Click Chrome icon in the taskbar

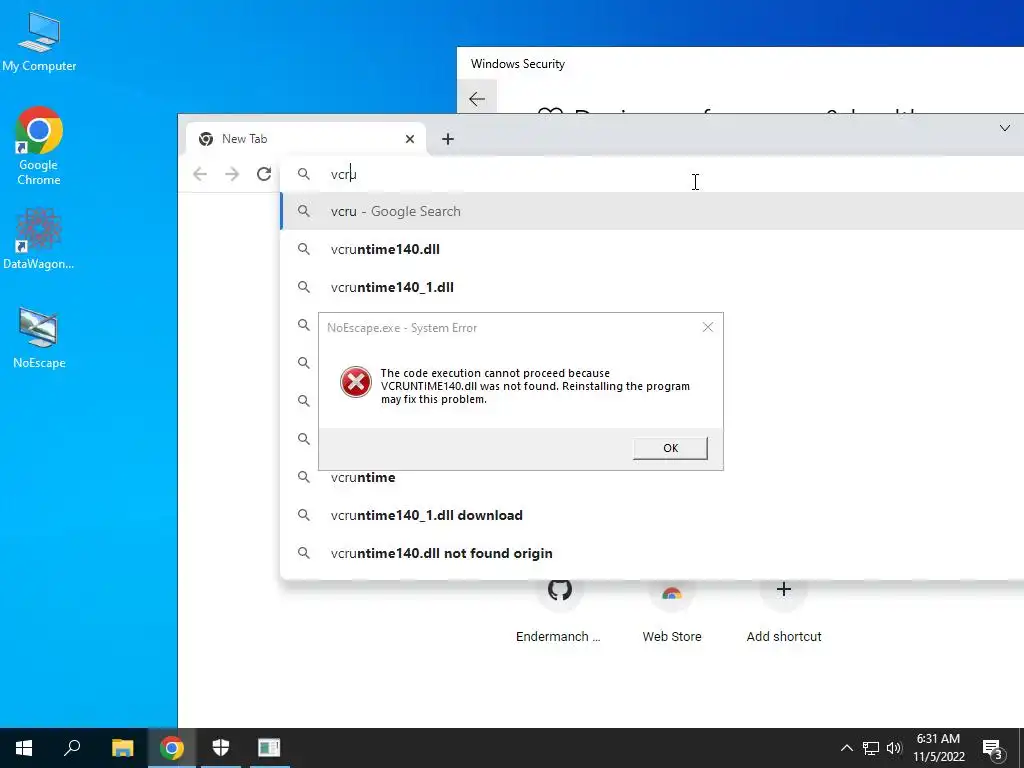pyautogui.click(x=172, y=748)
